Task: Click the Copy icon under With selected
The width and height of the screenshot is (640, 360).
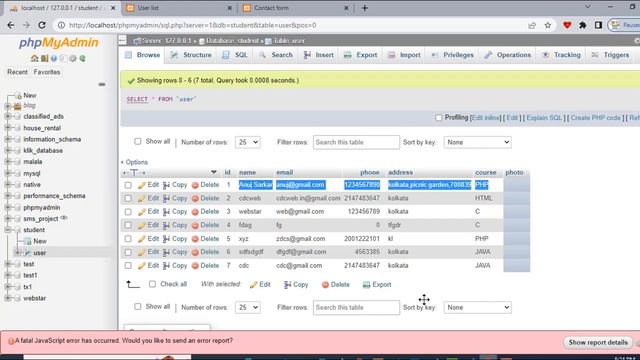Action: coord(288,284)
